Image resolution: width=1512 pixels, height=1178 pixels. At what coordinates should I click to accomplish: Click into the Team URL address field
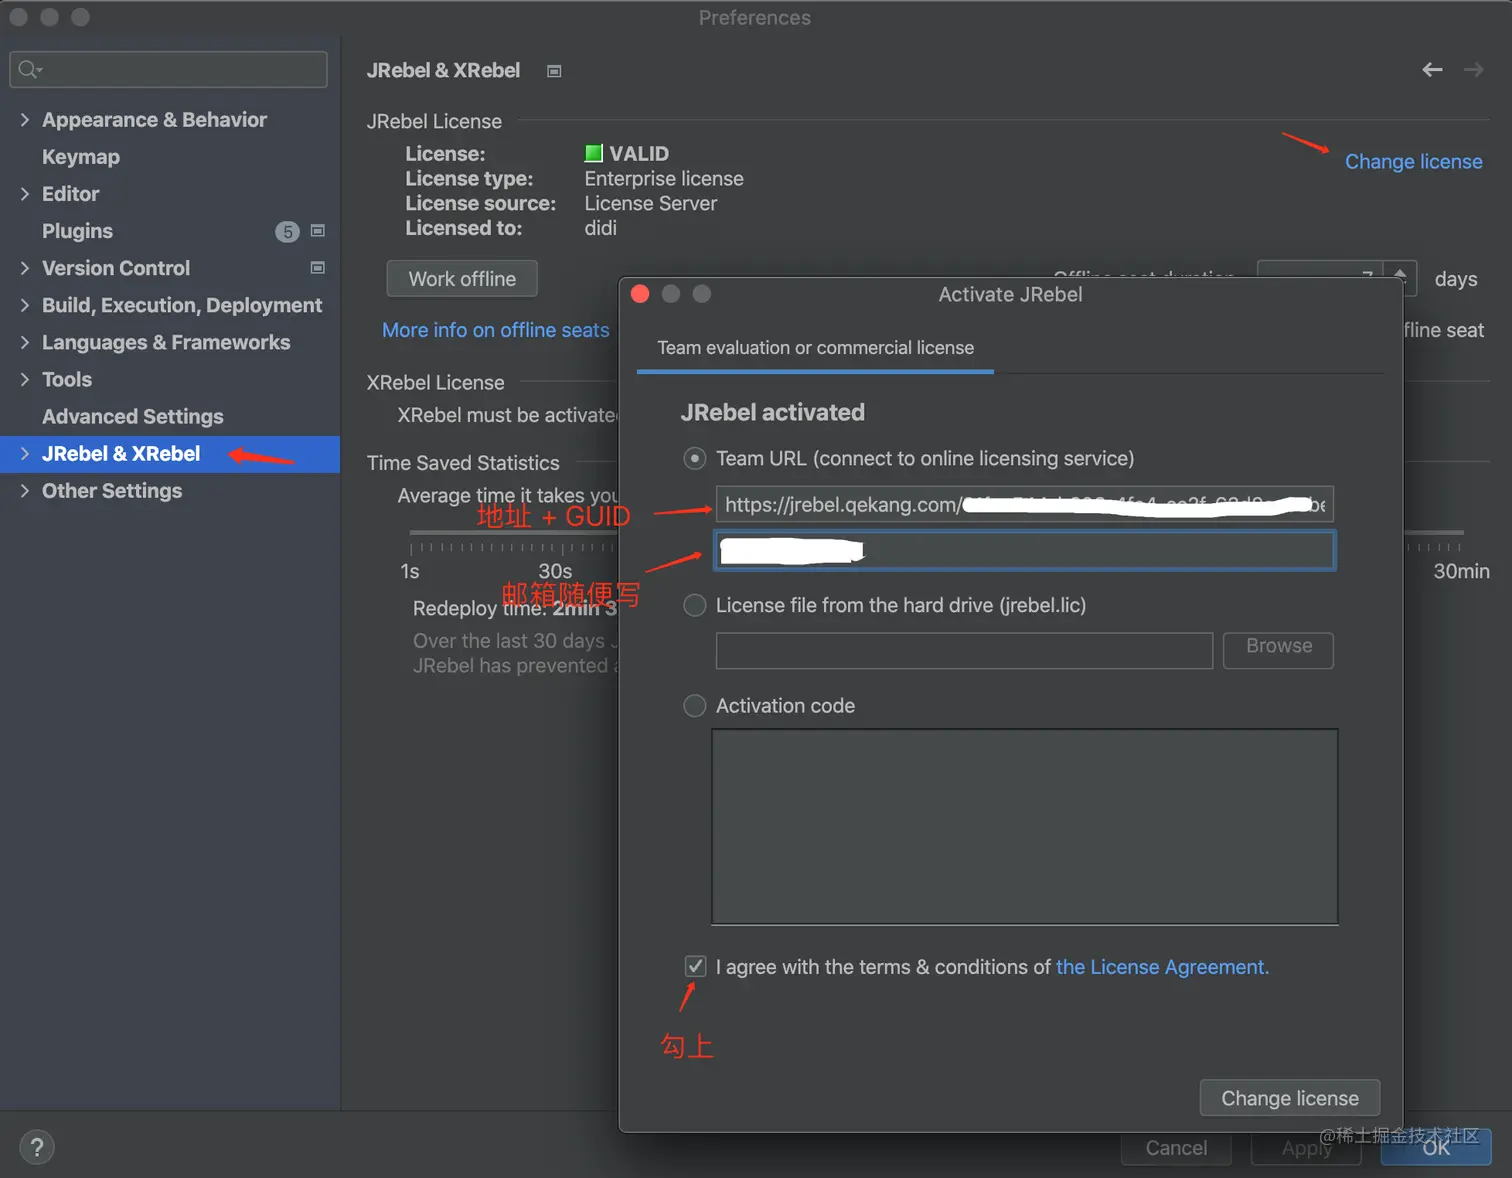[1024, 504]
